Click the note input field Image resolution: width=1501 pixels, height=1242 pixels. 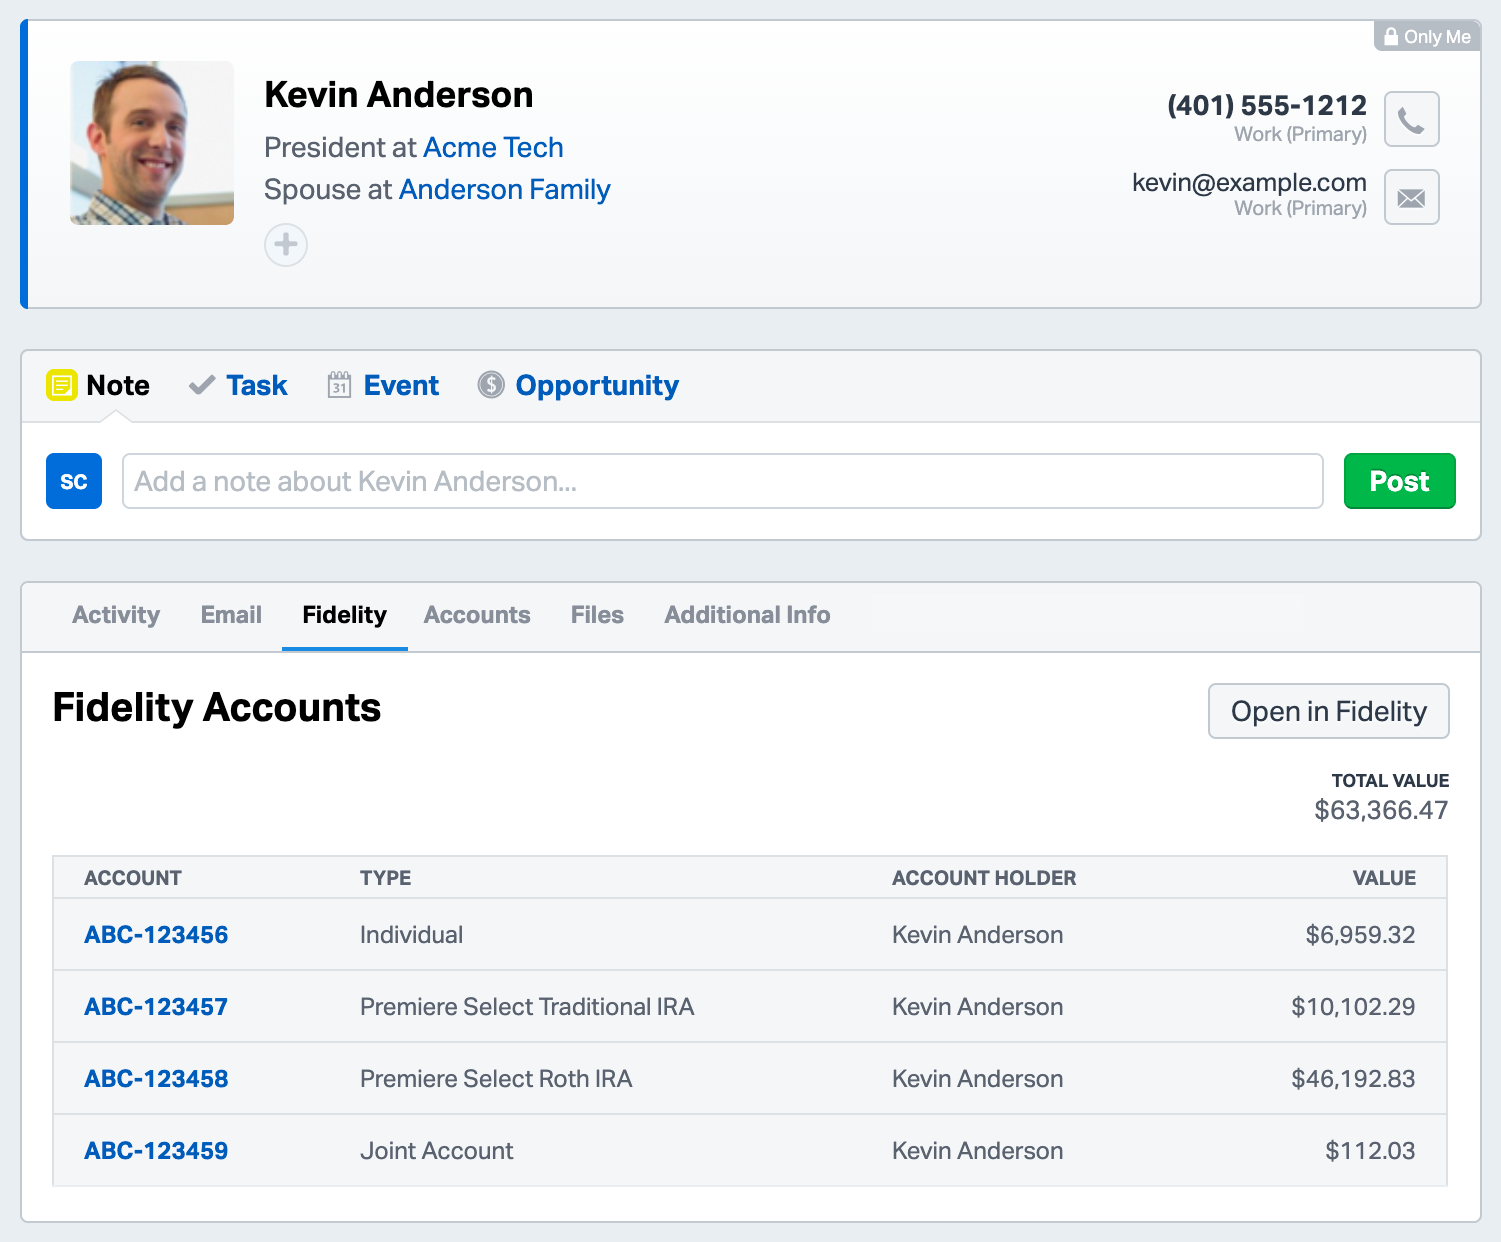click(x=722, y=481)
